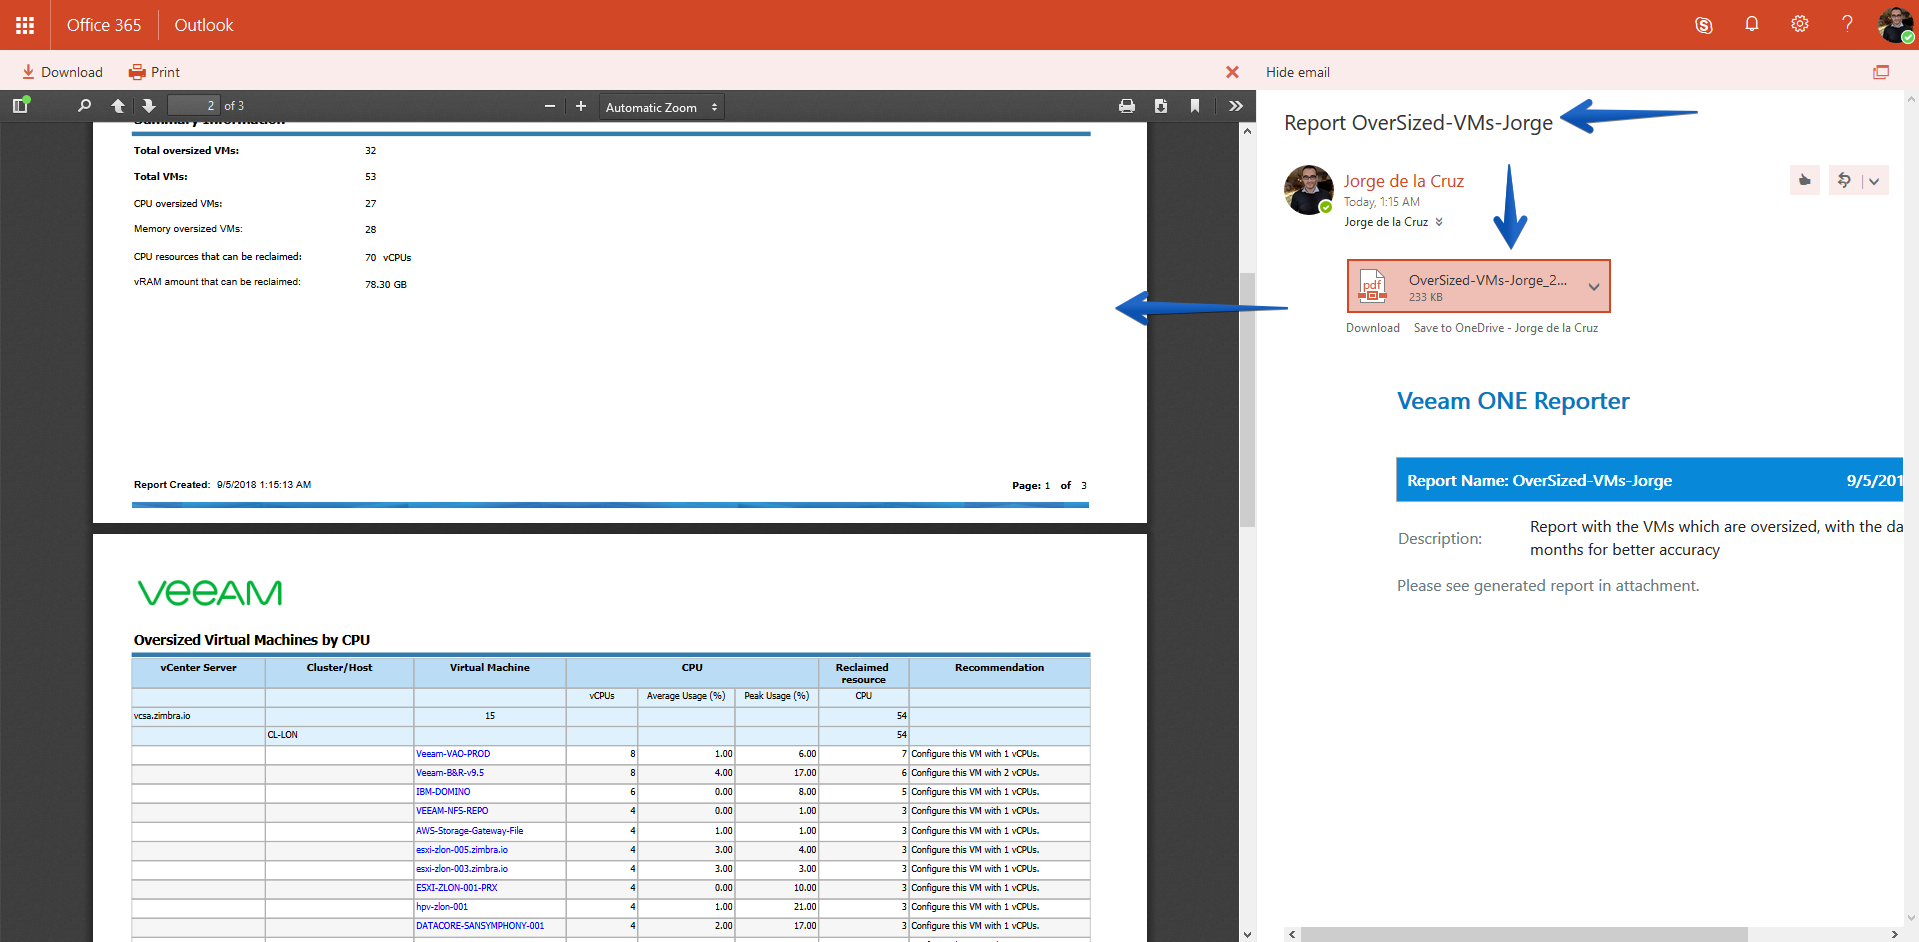
Task: Click Download in the attachment preview bar
Action: click(x=62, y=72)
